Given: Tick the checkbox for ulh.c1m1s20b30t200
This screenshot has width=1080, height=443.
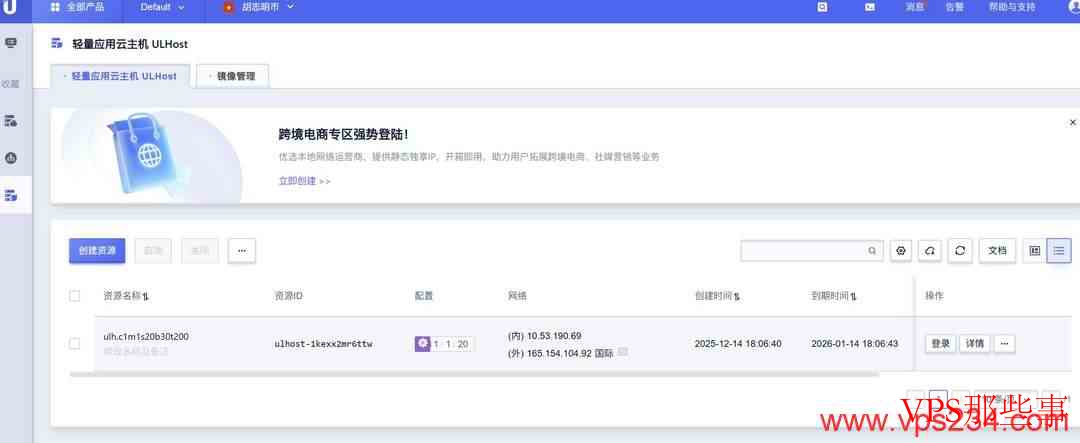Looking at the screenshot, I should 74,344.
